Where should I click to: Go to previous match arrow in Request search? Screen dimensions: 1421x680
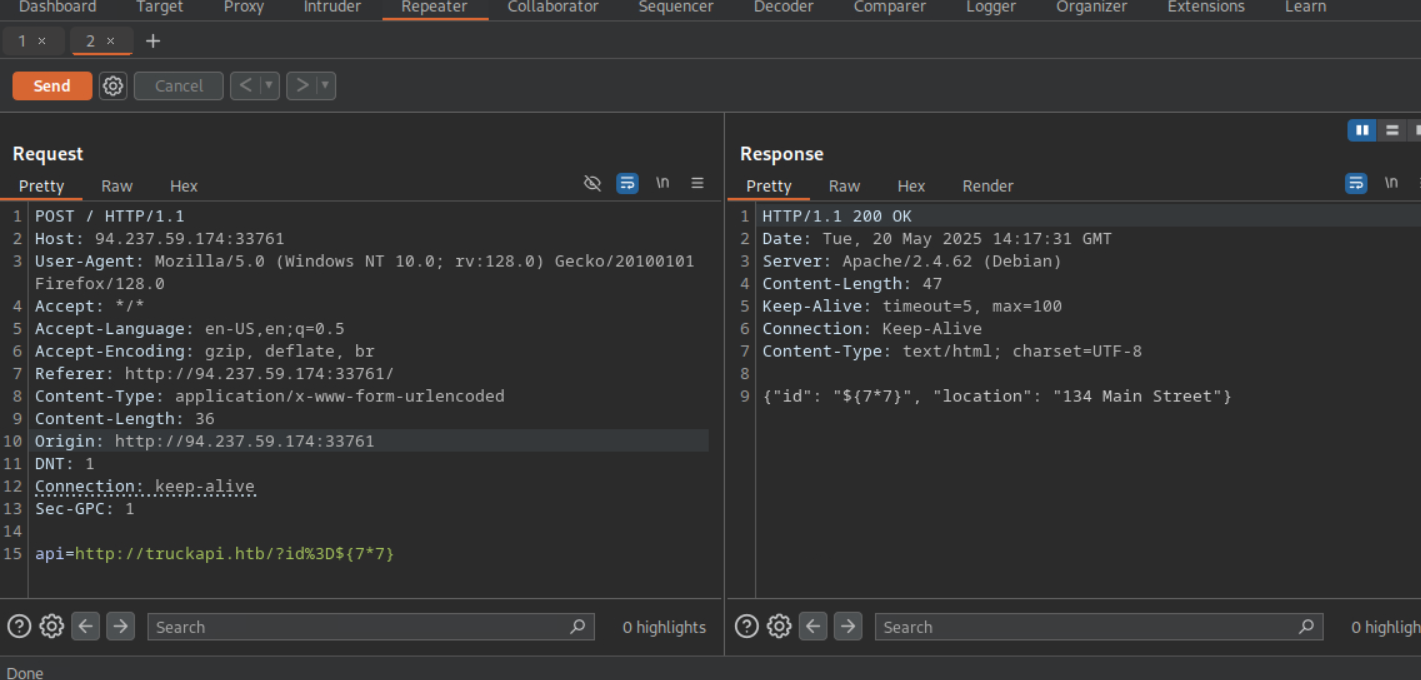point(86,627)
